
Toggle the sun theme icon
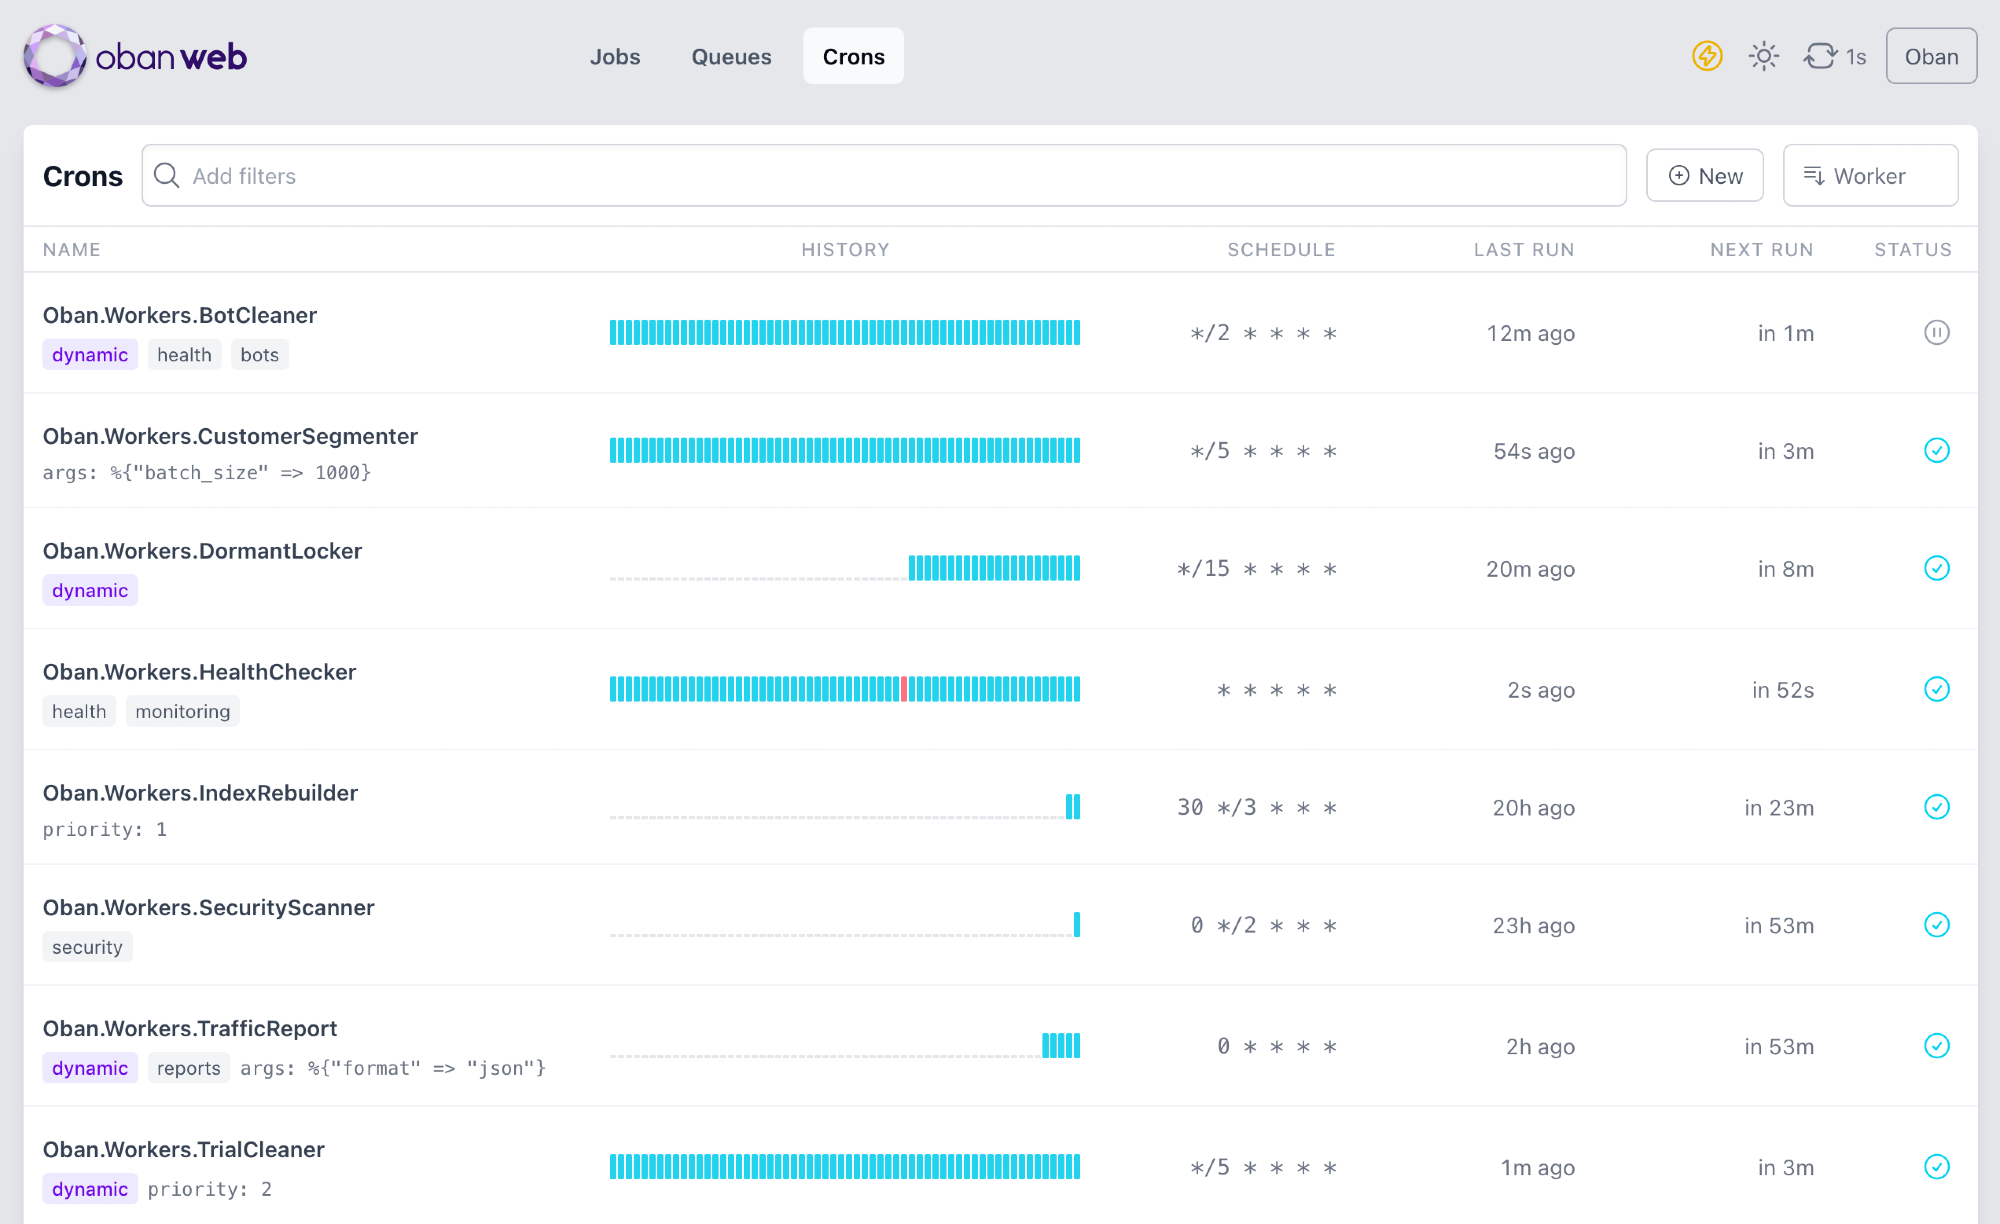tap(1764, 56)
